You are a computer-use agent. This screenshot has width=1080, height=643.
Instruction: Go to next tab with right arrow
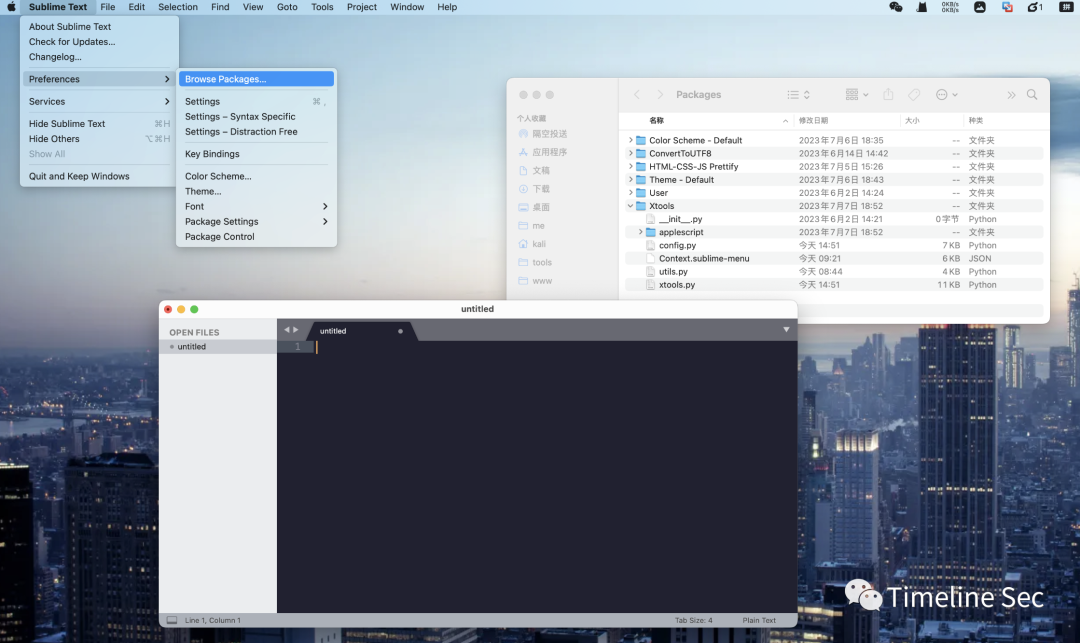click(296, 330)
